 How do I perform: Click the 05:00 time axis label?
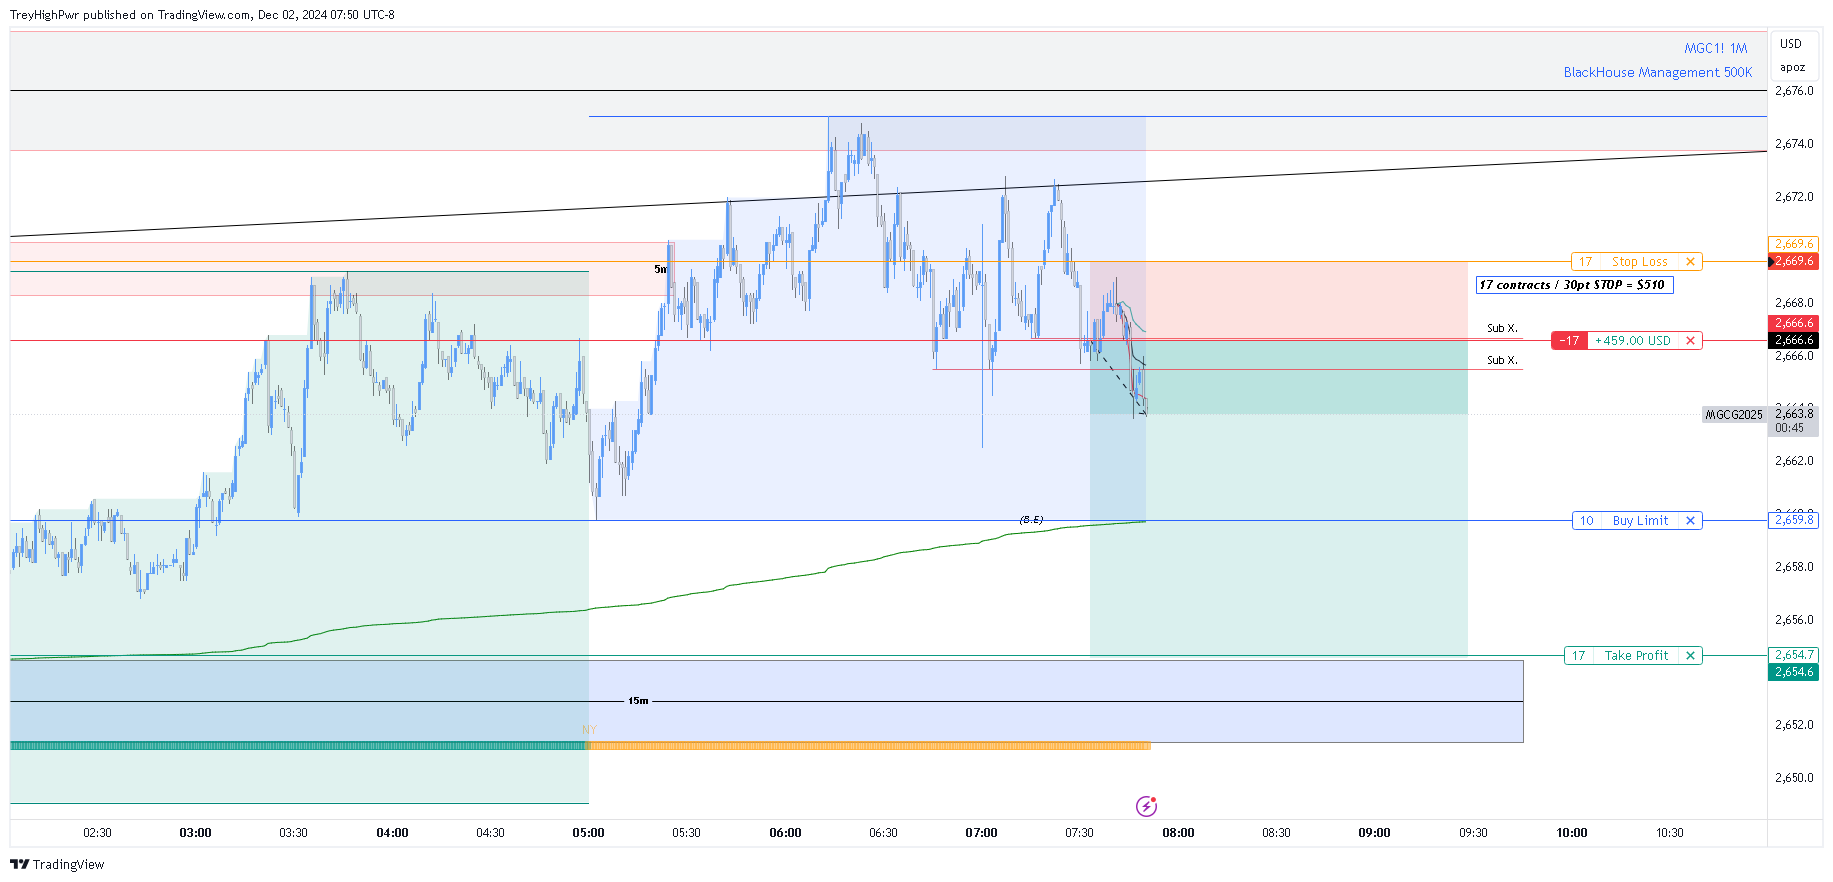[x=588, y=833]
